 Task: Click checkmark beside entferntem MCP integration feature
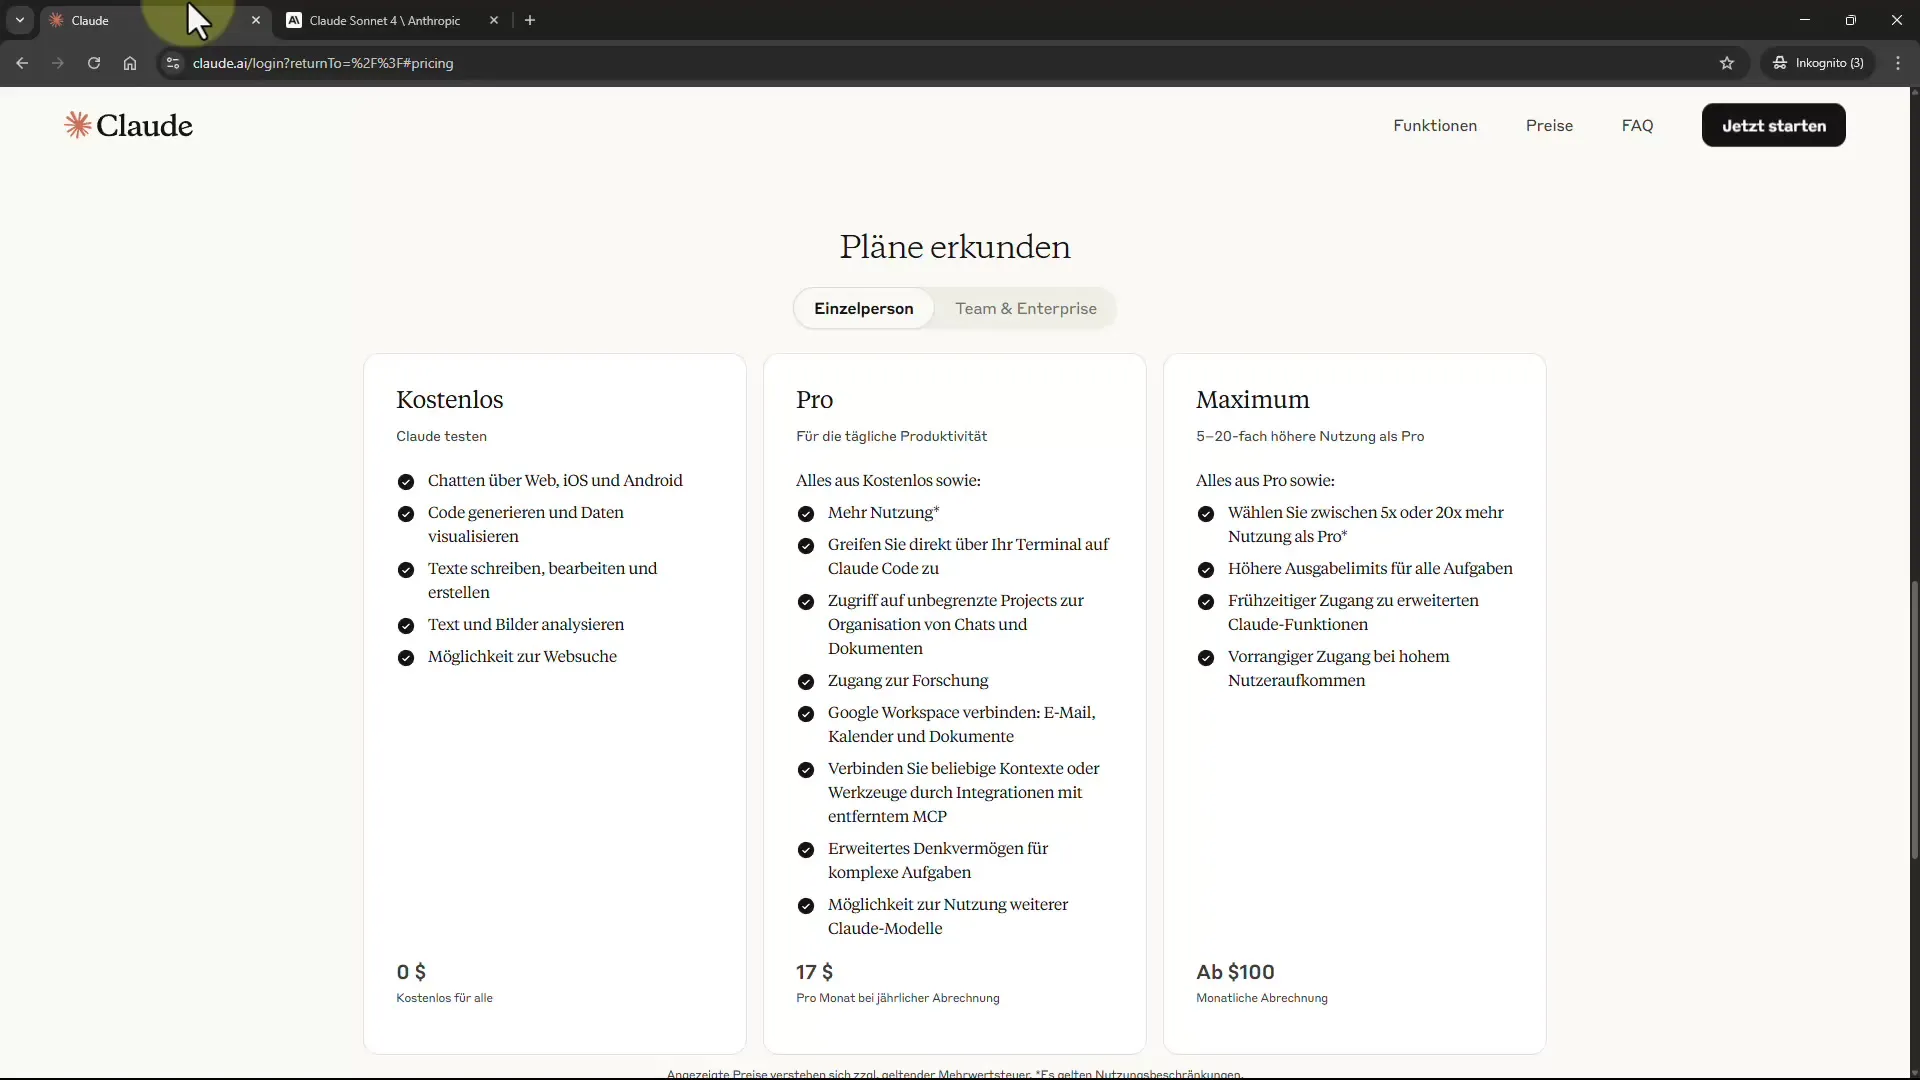[805, 770]
